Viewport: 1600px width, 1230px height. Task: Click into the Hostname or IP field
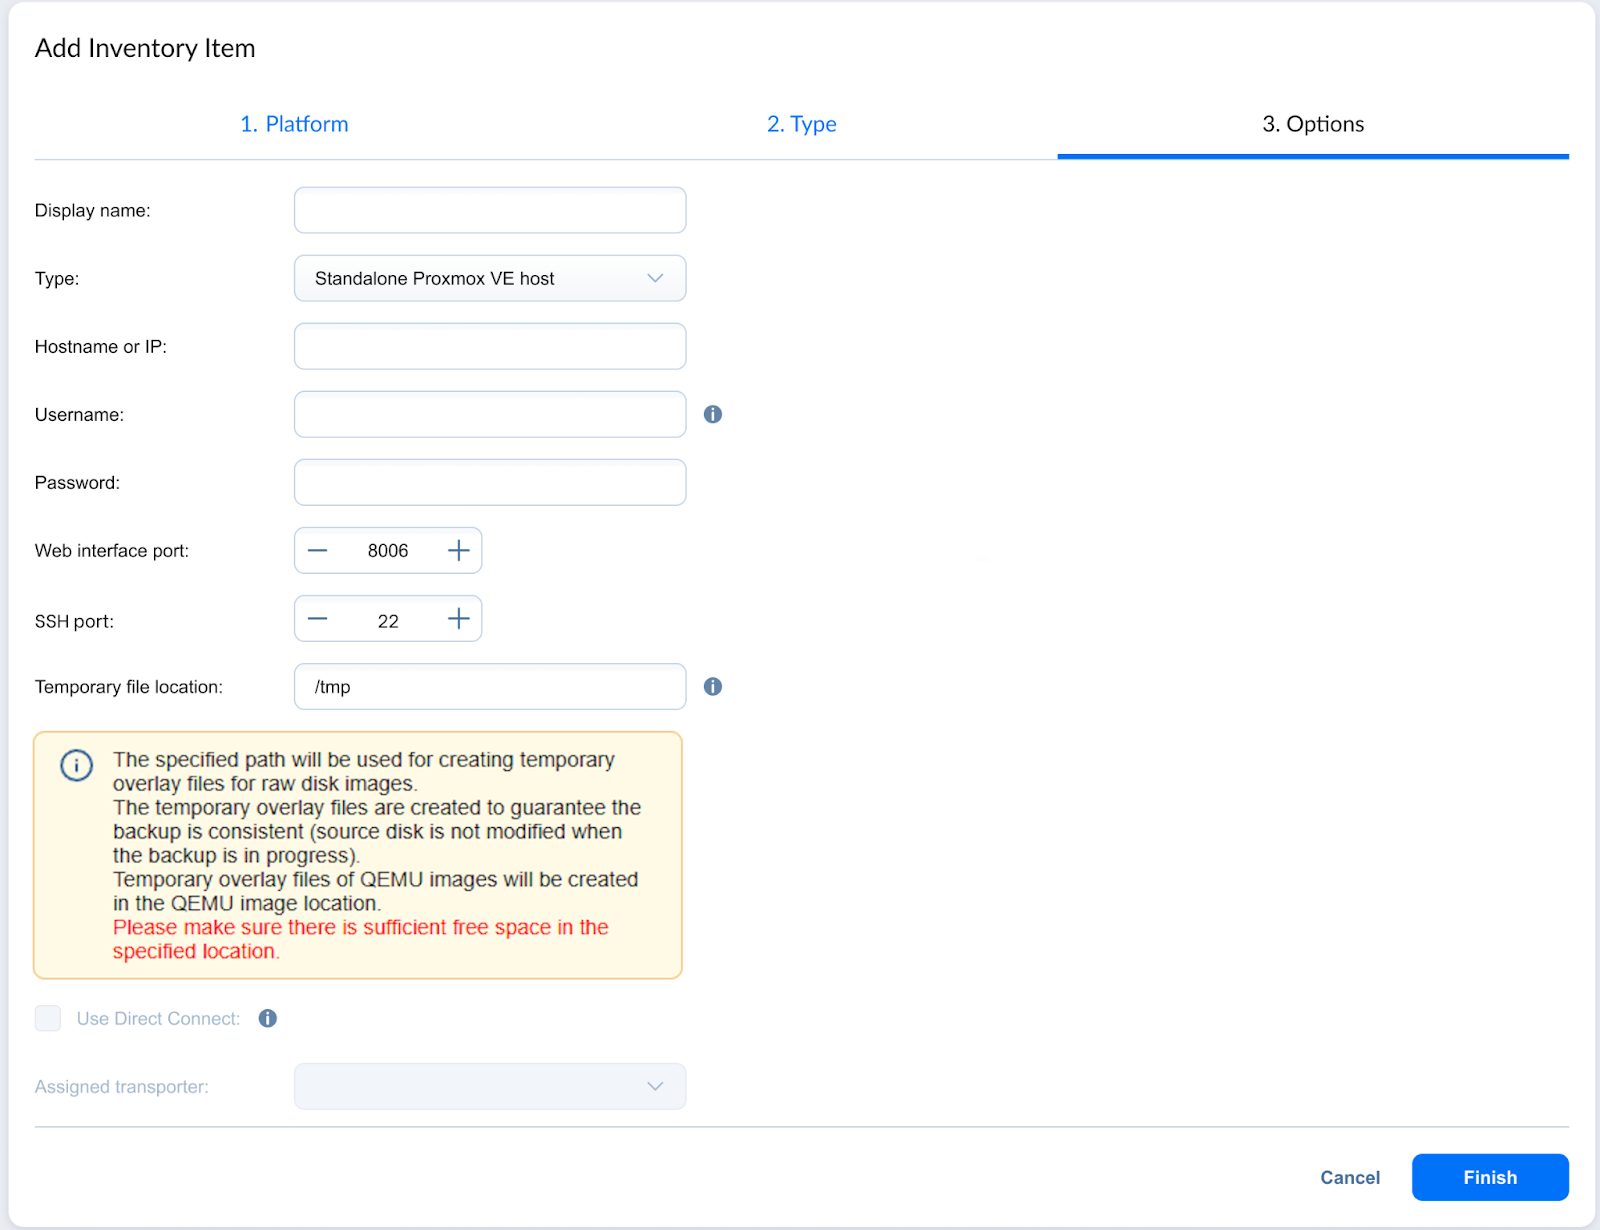(490, 346)
